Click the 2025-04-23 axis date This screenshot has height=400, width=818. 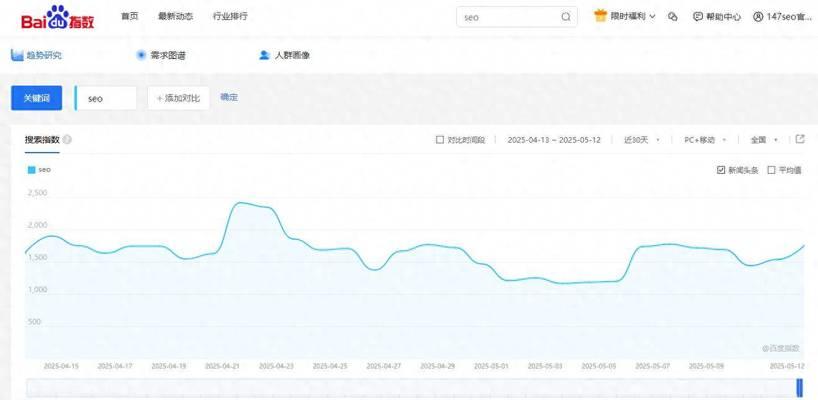tap(276, 366)
